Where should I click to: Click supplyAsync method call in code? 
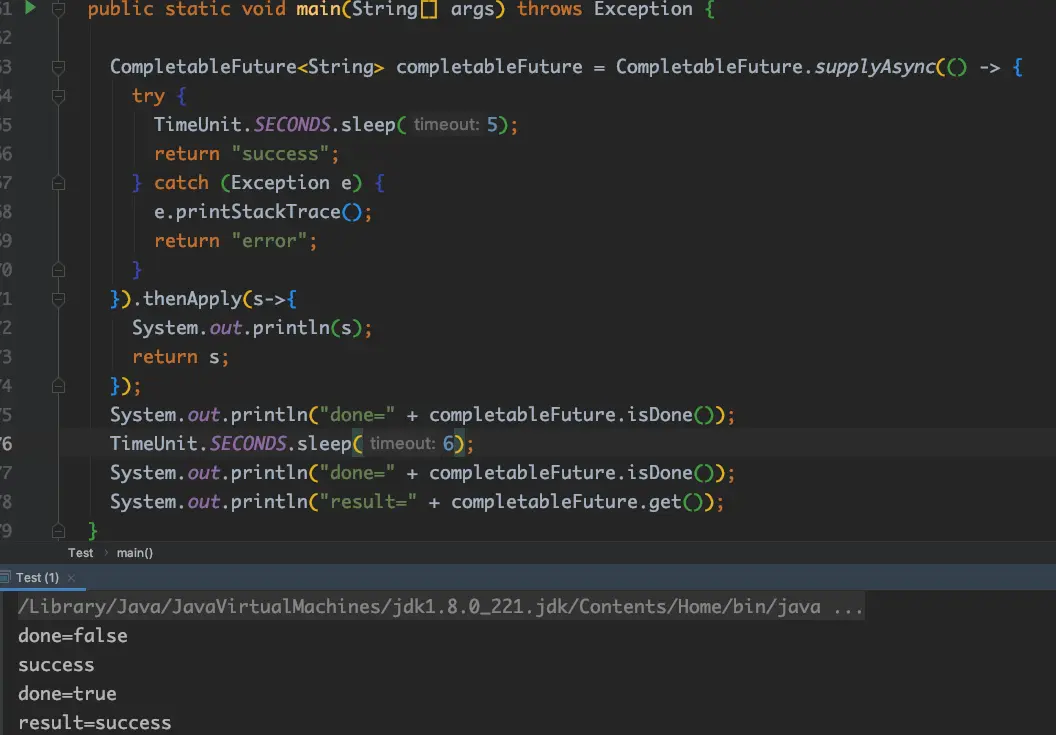[875, 67]
